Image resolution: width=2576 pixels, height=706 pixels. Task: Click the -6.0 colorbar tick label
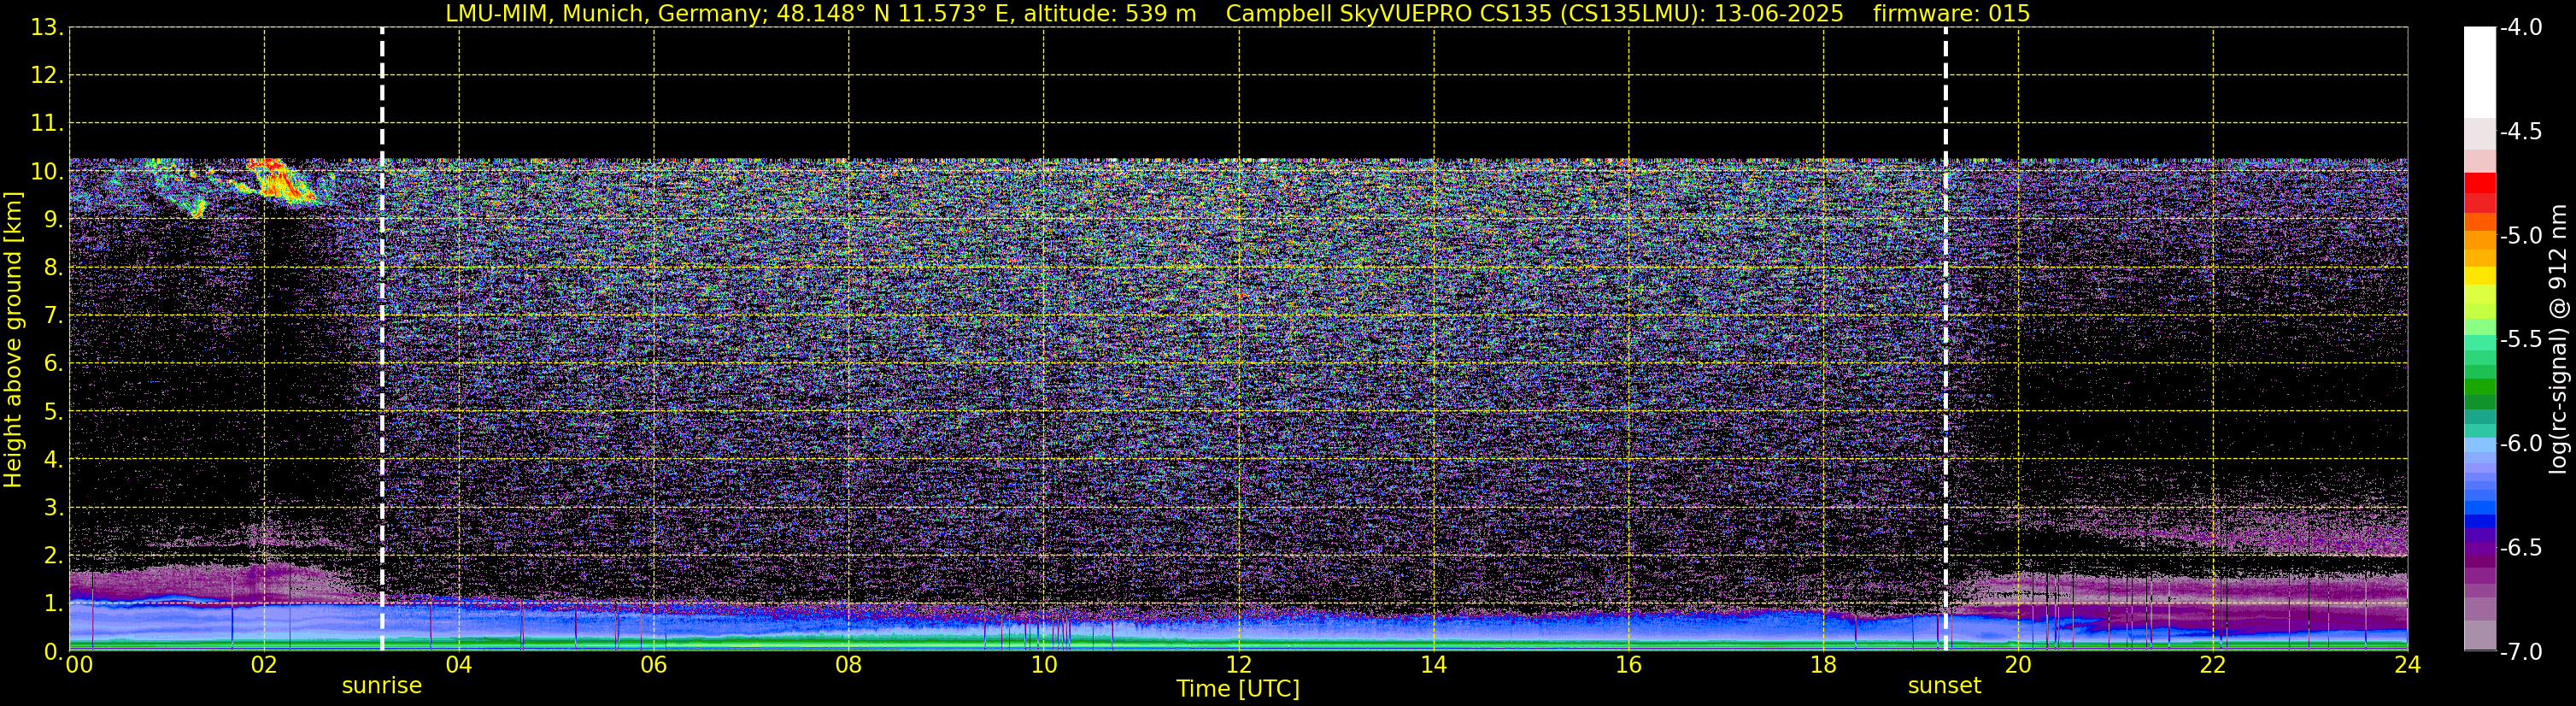tap(2520, 444)
